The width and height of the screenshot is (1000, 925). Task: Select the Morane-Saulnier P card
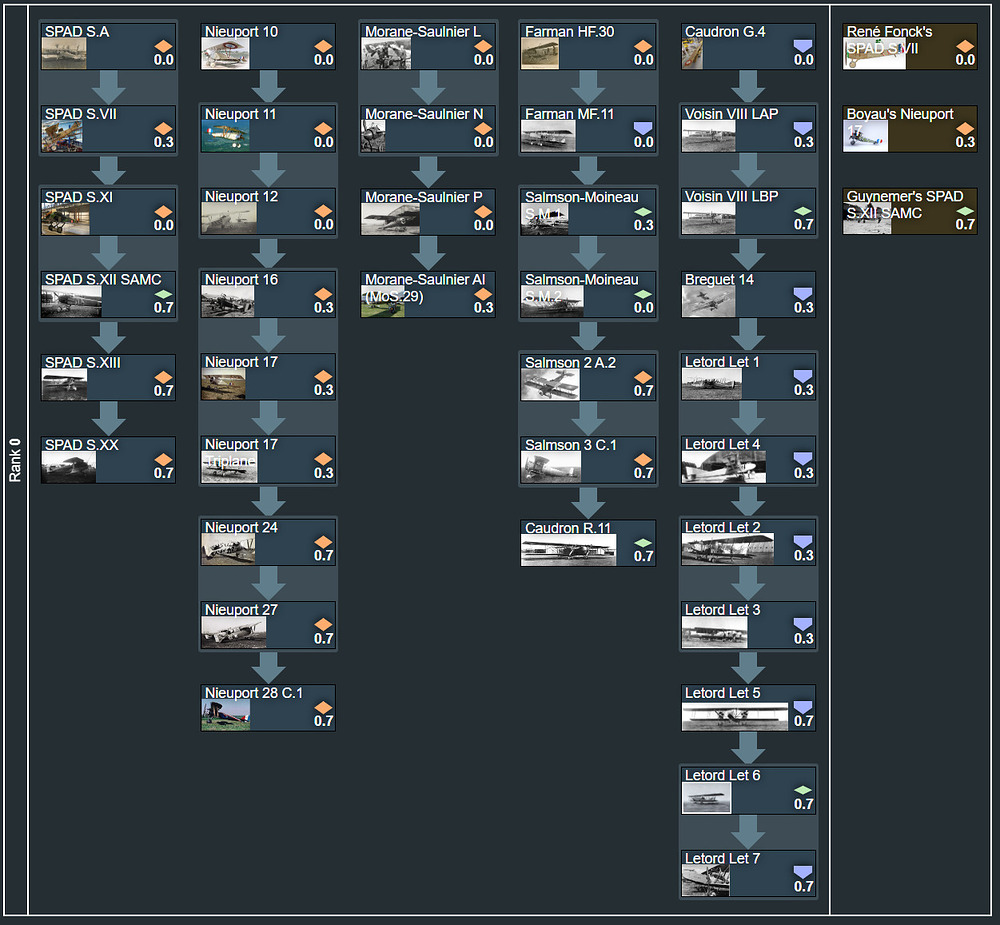point(429,212)
